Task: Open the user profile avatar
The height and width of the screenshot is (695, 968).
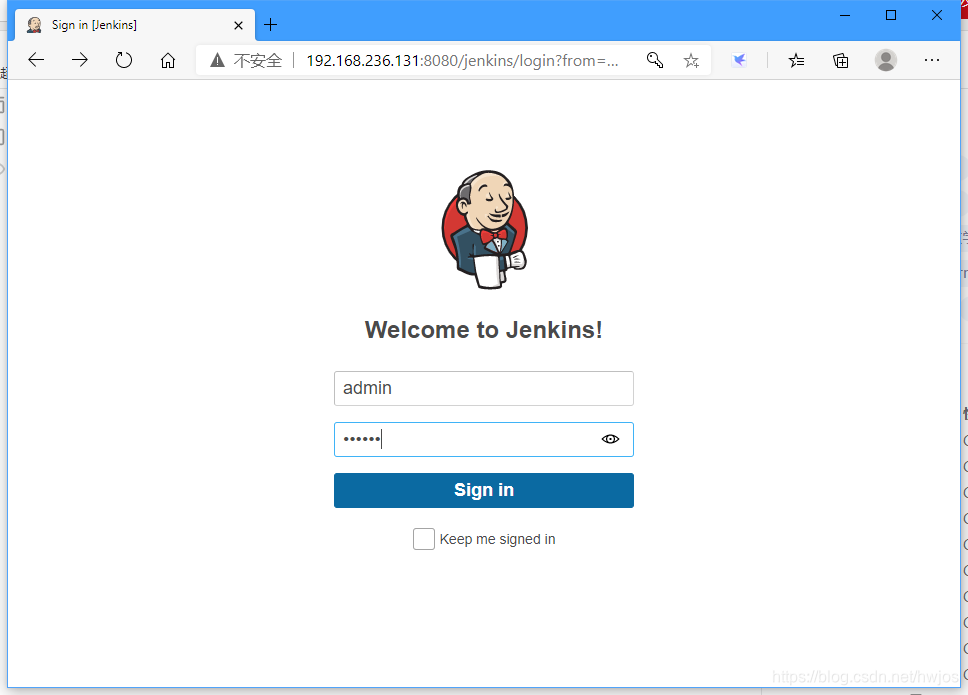Action: click(886, 60)
